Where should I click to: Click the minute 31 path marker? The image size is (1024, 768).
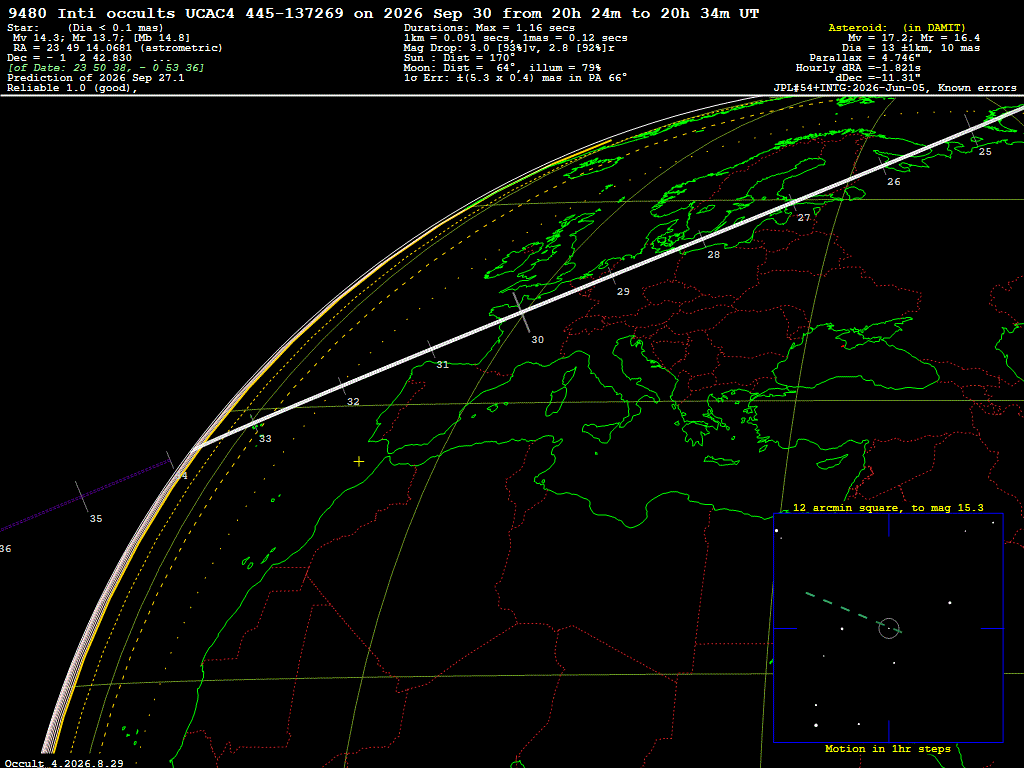pos(432,349)
